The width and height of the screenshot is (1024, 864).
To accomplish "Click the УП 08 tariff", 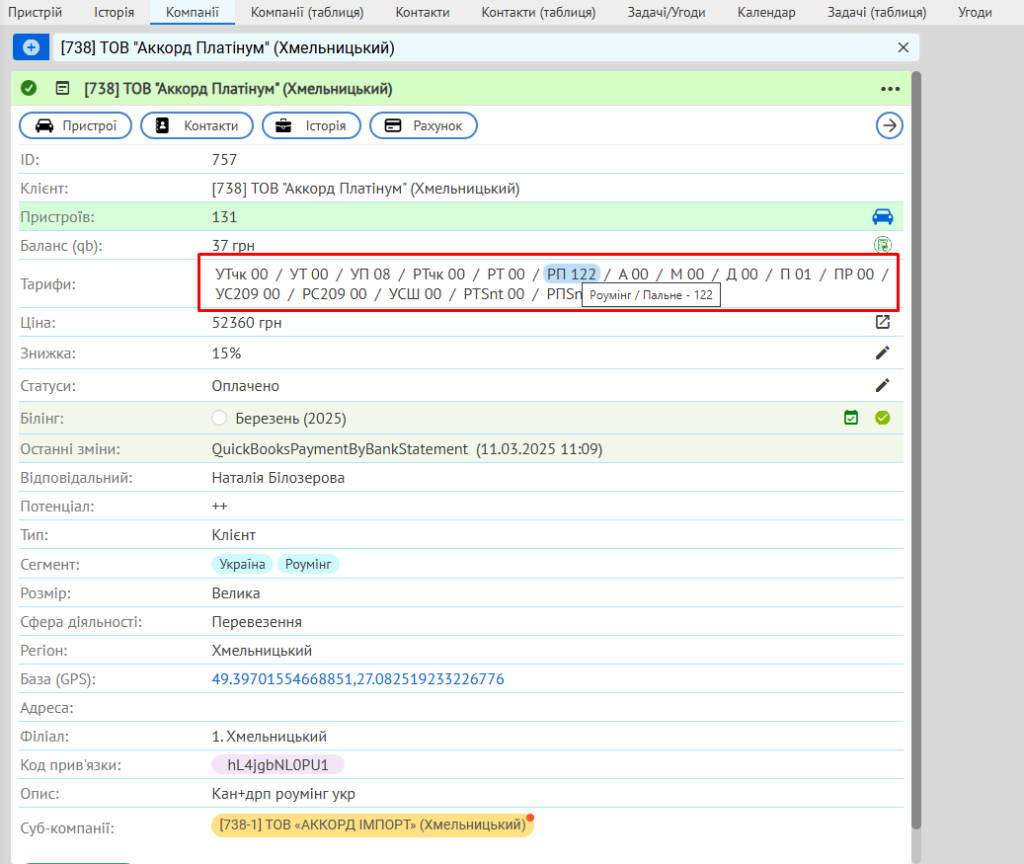I will 370,274.
